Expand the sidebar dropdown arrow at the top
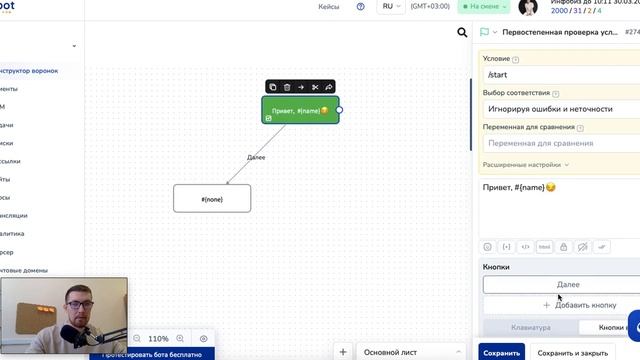Image resolution: width=640 pixels, height=360 pixels. 74,46
